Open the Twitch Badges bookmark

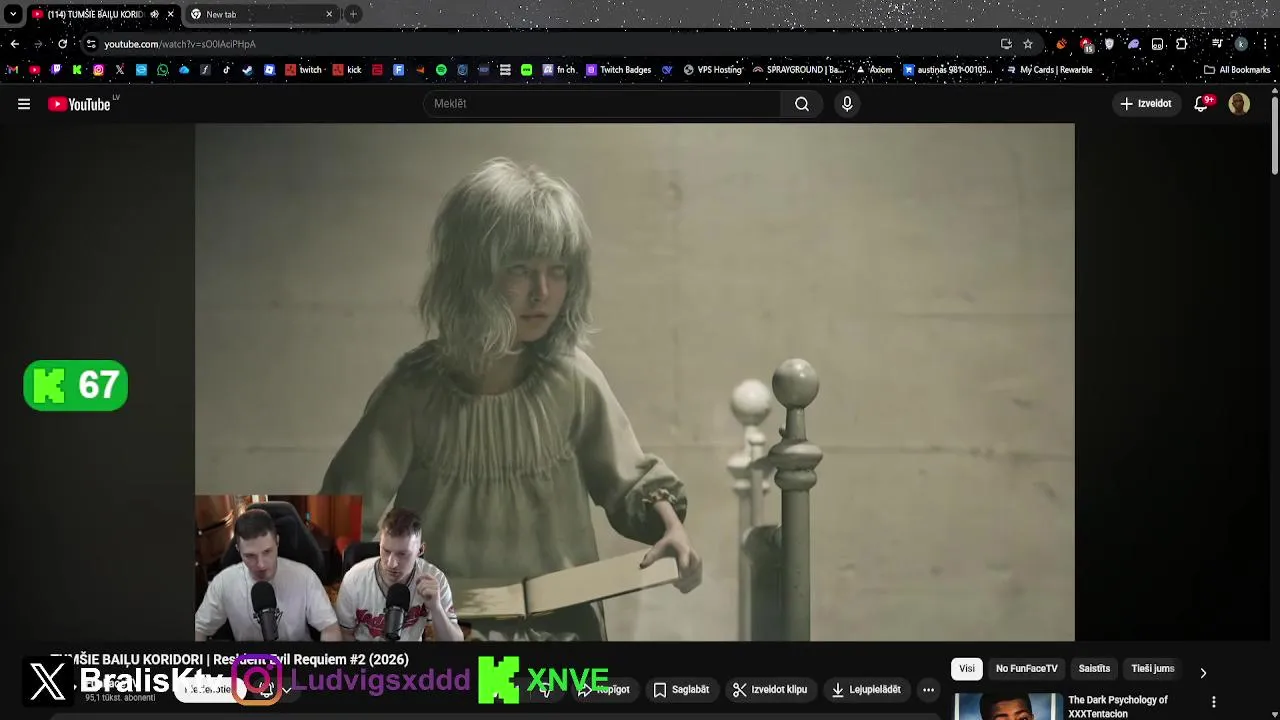[x=619, y=70]
